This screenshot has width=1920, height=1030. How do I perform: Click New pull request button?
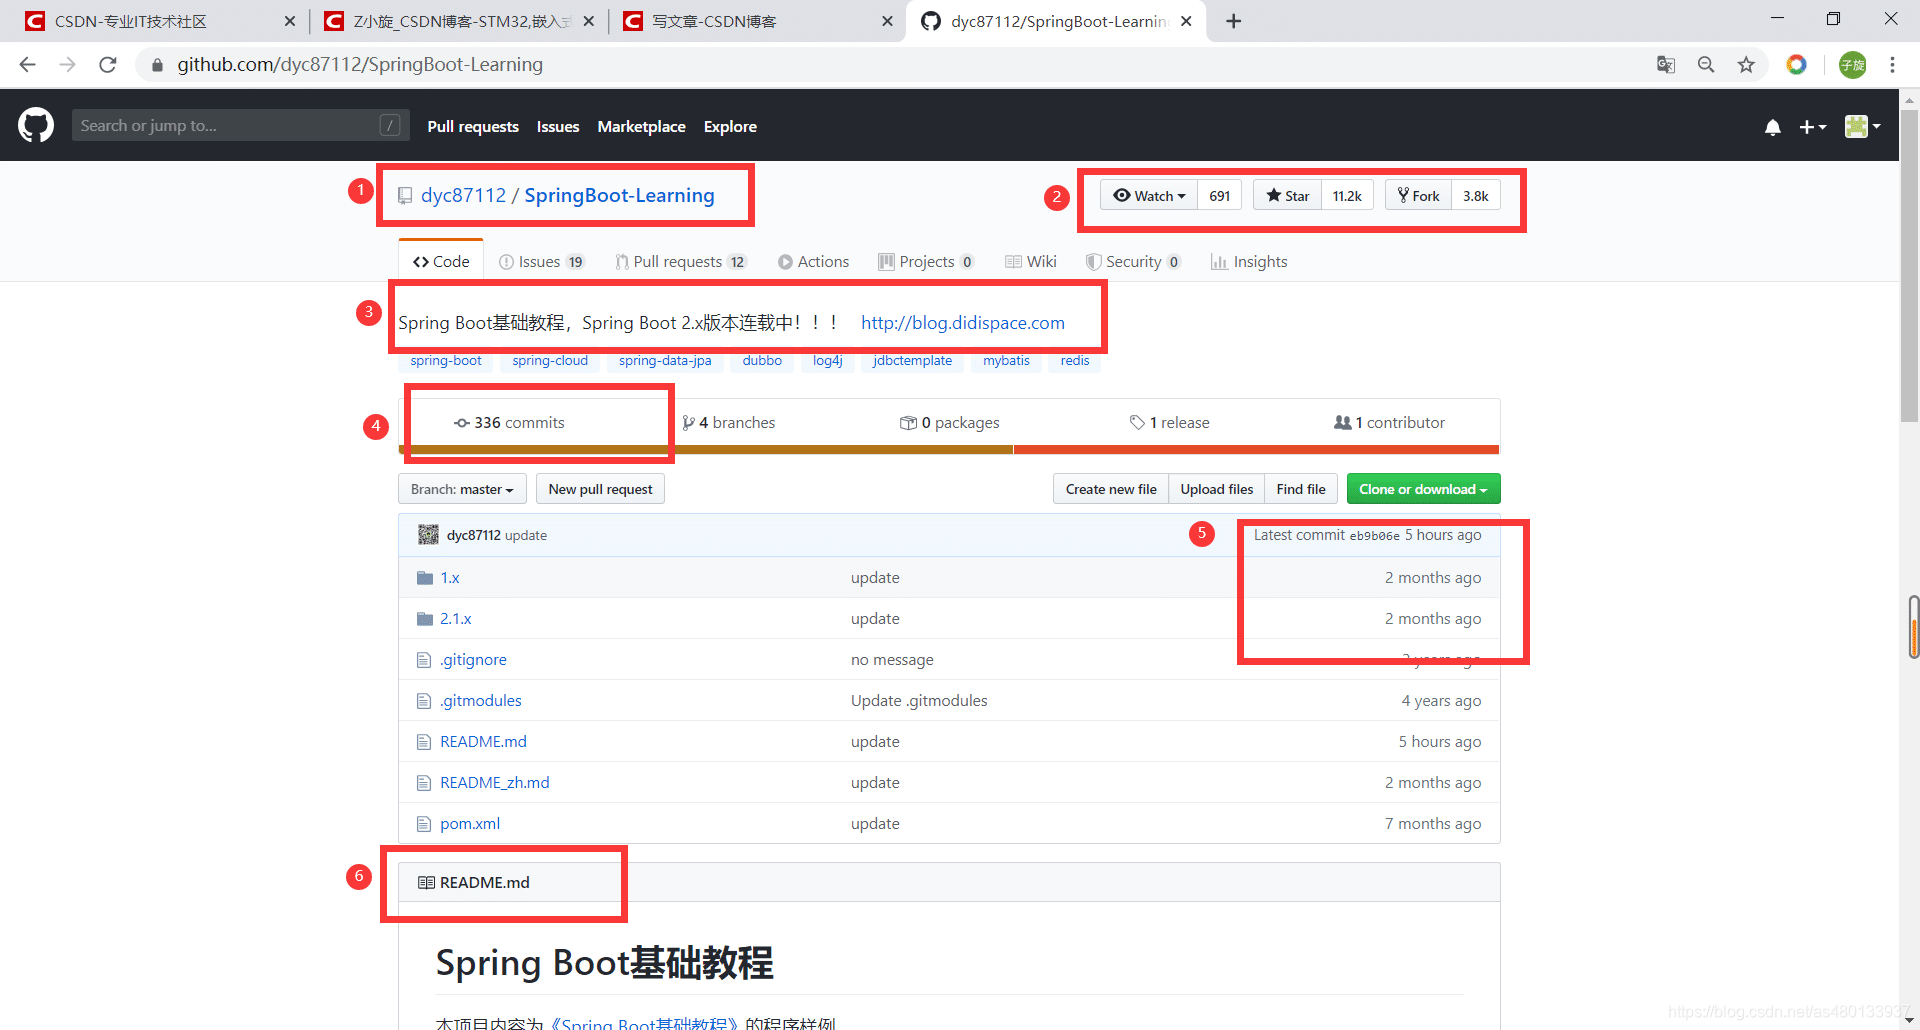pos(600,489)
